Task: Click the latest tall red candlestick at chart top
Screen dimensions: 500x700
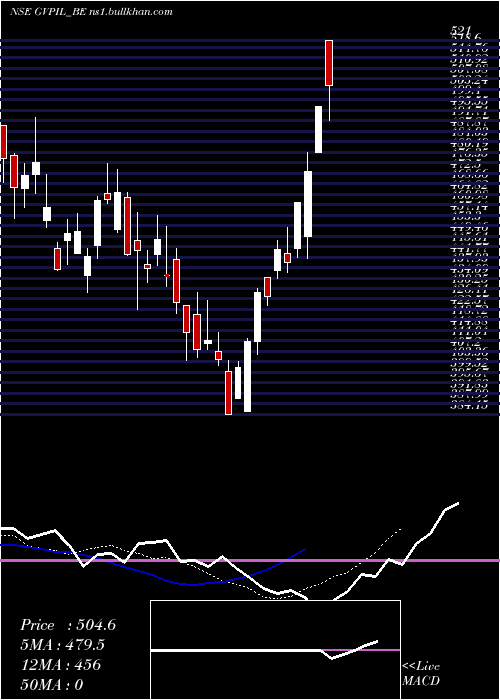Action: [x=329, y=62]
